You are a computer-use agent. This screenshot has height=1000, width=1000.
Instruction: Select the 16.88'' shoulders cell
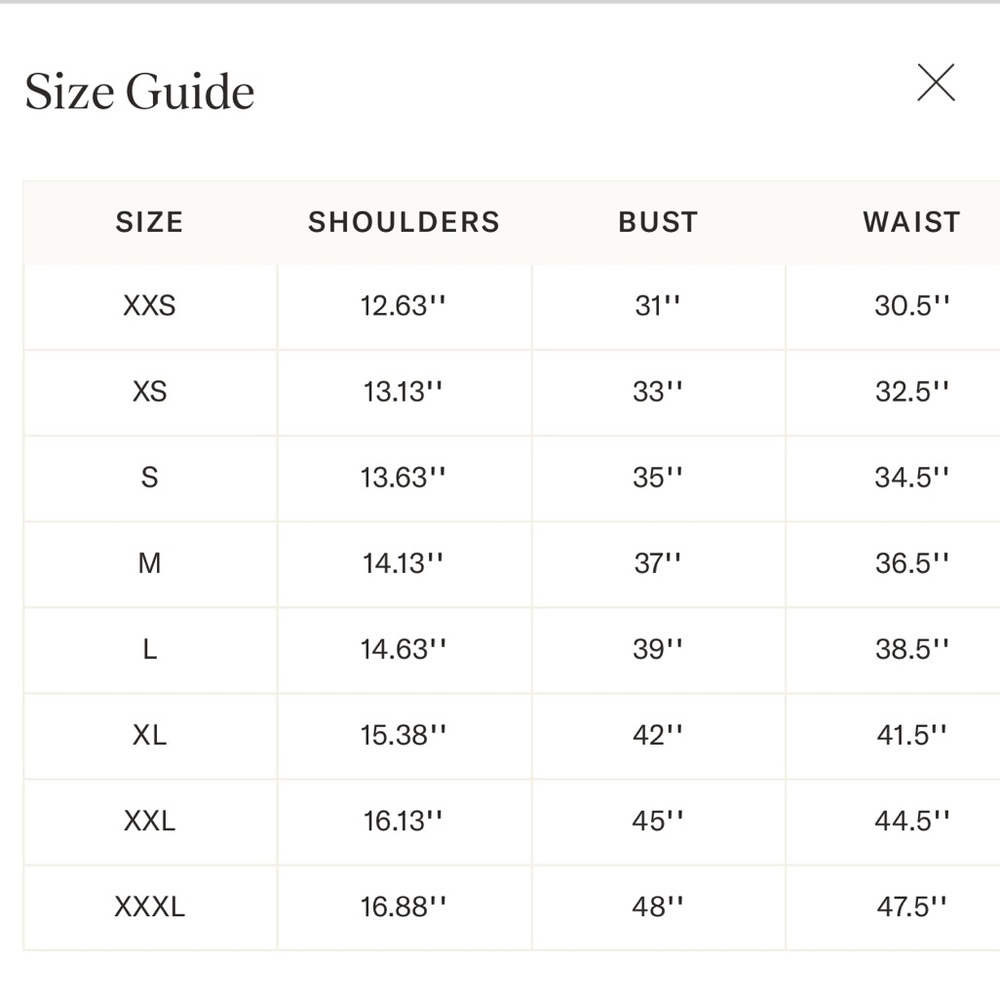point(404,906)
